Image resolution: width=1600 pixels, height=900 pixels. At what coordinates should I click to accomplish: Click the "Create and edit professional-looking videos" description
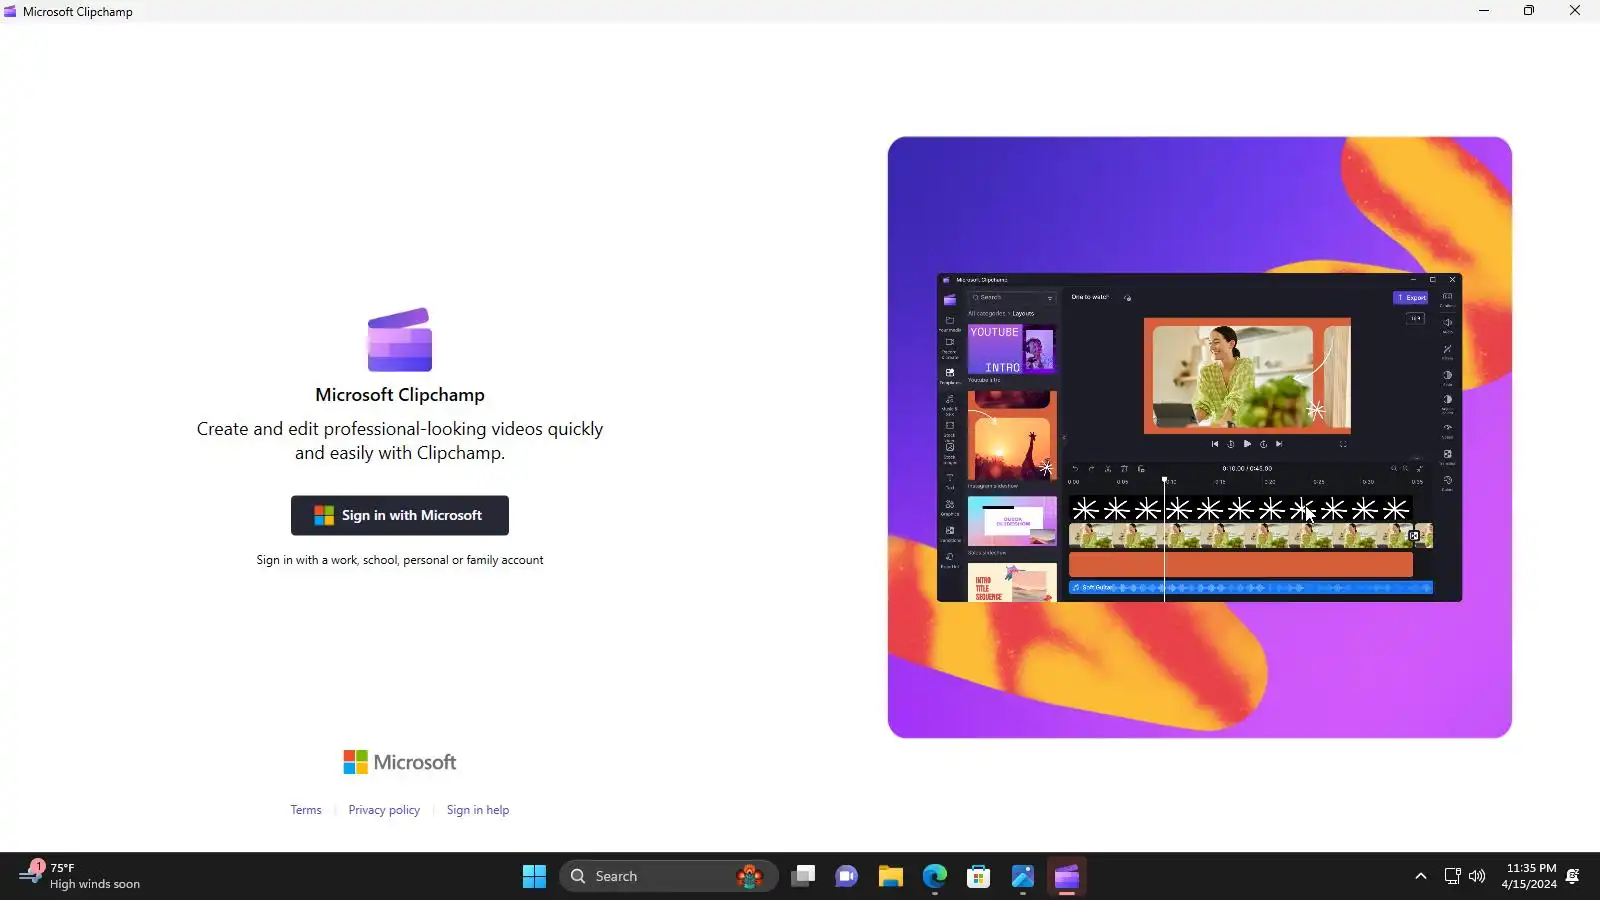coord(400,441)
